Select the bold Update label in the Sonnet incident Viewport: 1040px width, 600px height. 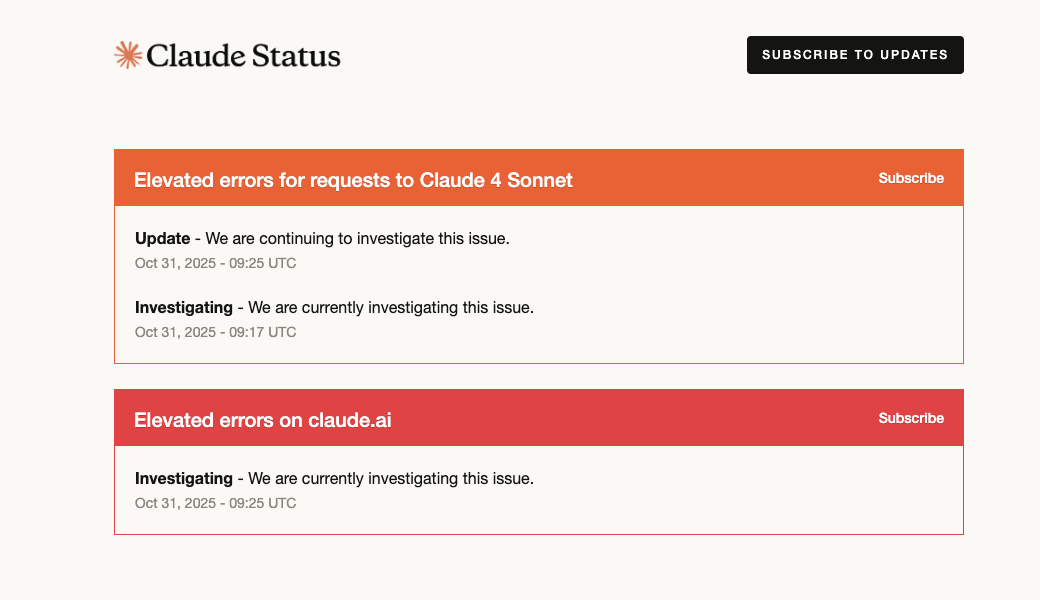161,238
